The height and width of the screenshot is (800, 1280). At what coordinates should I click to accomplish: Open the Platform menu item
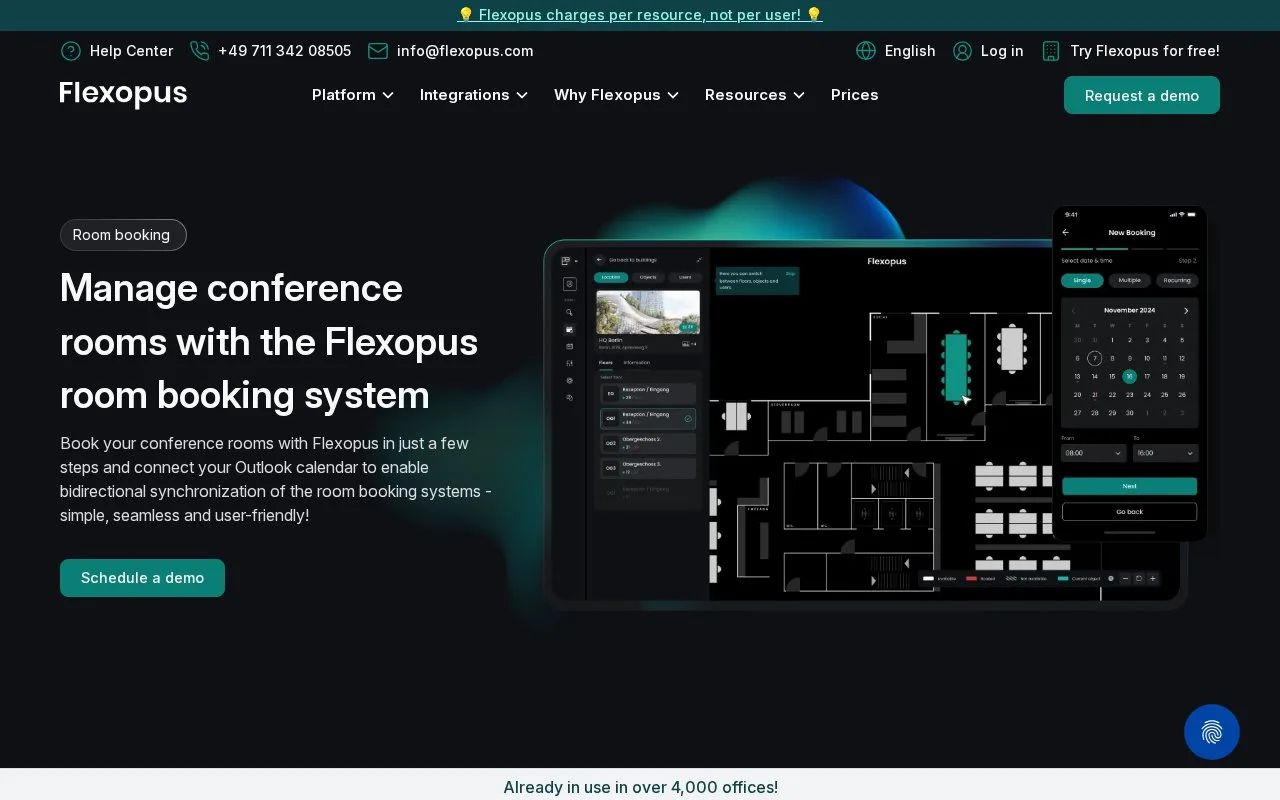[x=344, y=95]
